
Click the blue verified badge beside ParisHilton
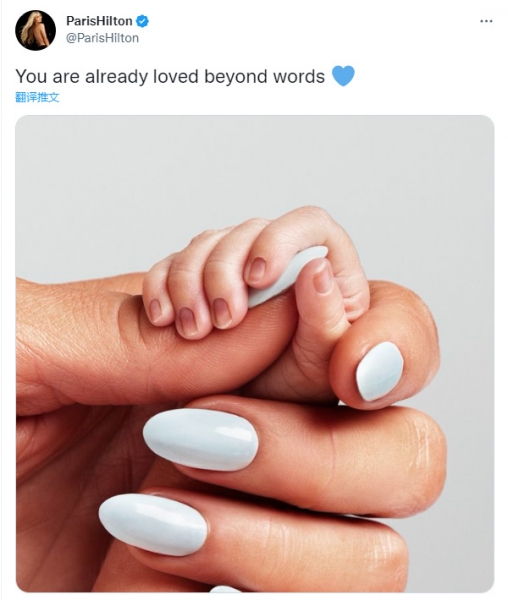coord(142,21)
